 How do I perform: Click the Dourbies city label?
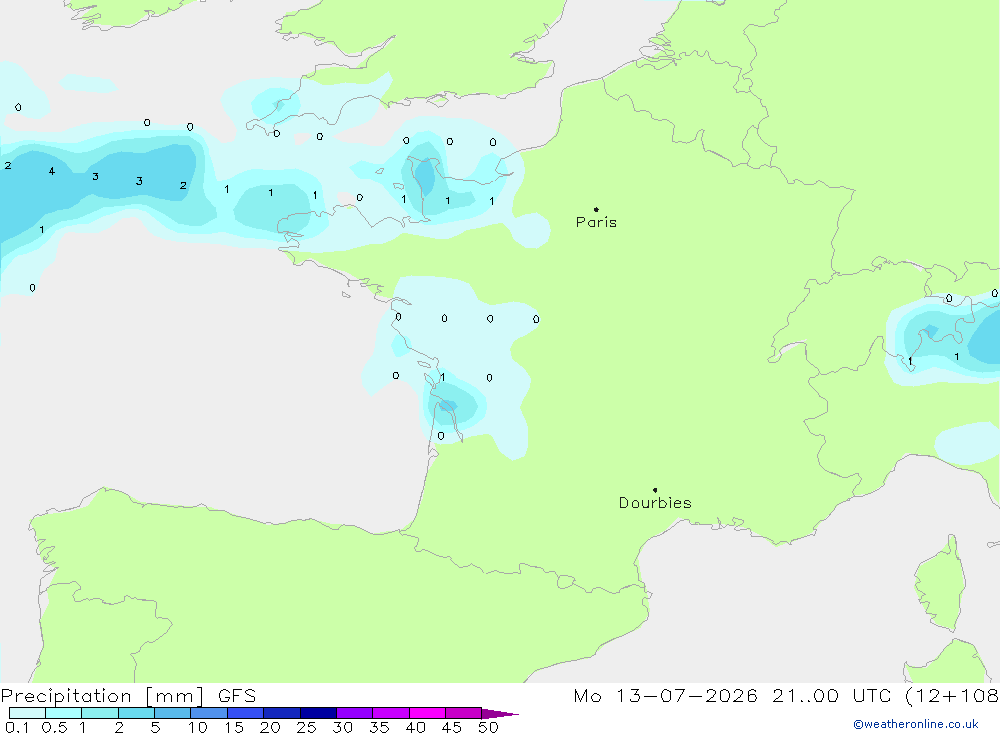[x=655, y=503]
